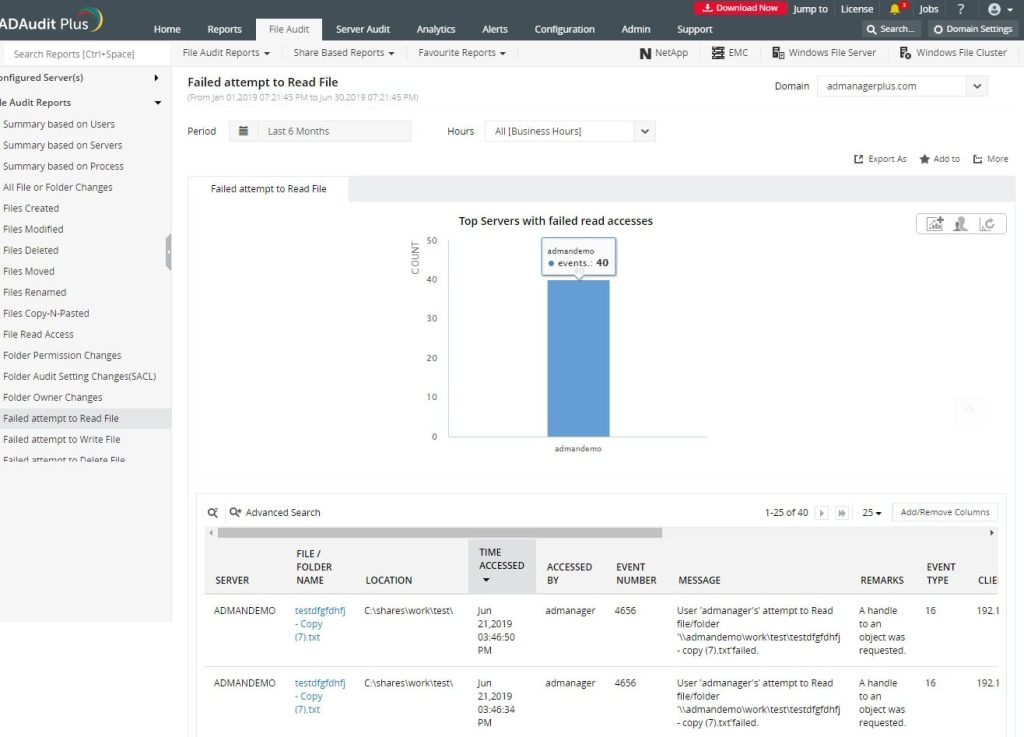
Task: Click the calendar icon beside Period
Action: click(x=243, y=131)
